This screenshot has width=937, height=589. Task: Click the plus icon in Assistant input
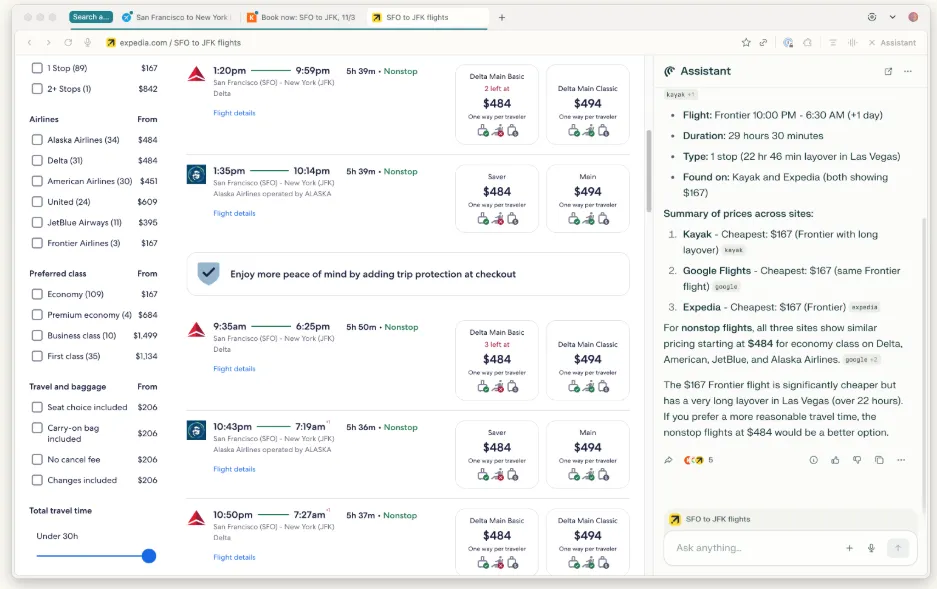point(849,548)
